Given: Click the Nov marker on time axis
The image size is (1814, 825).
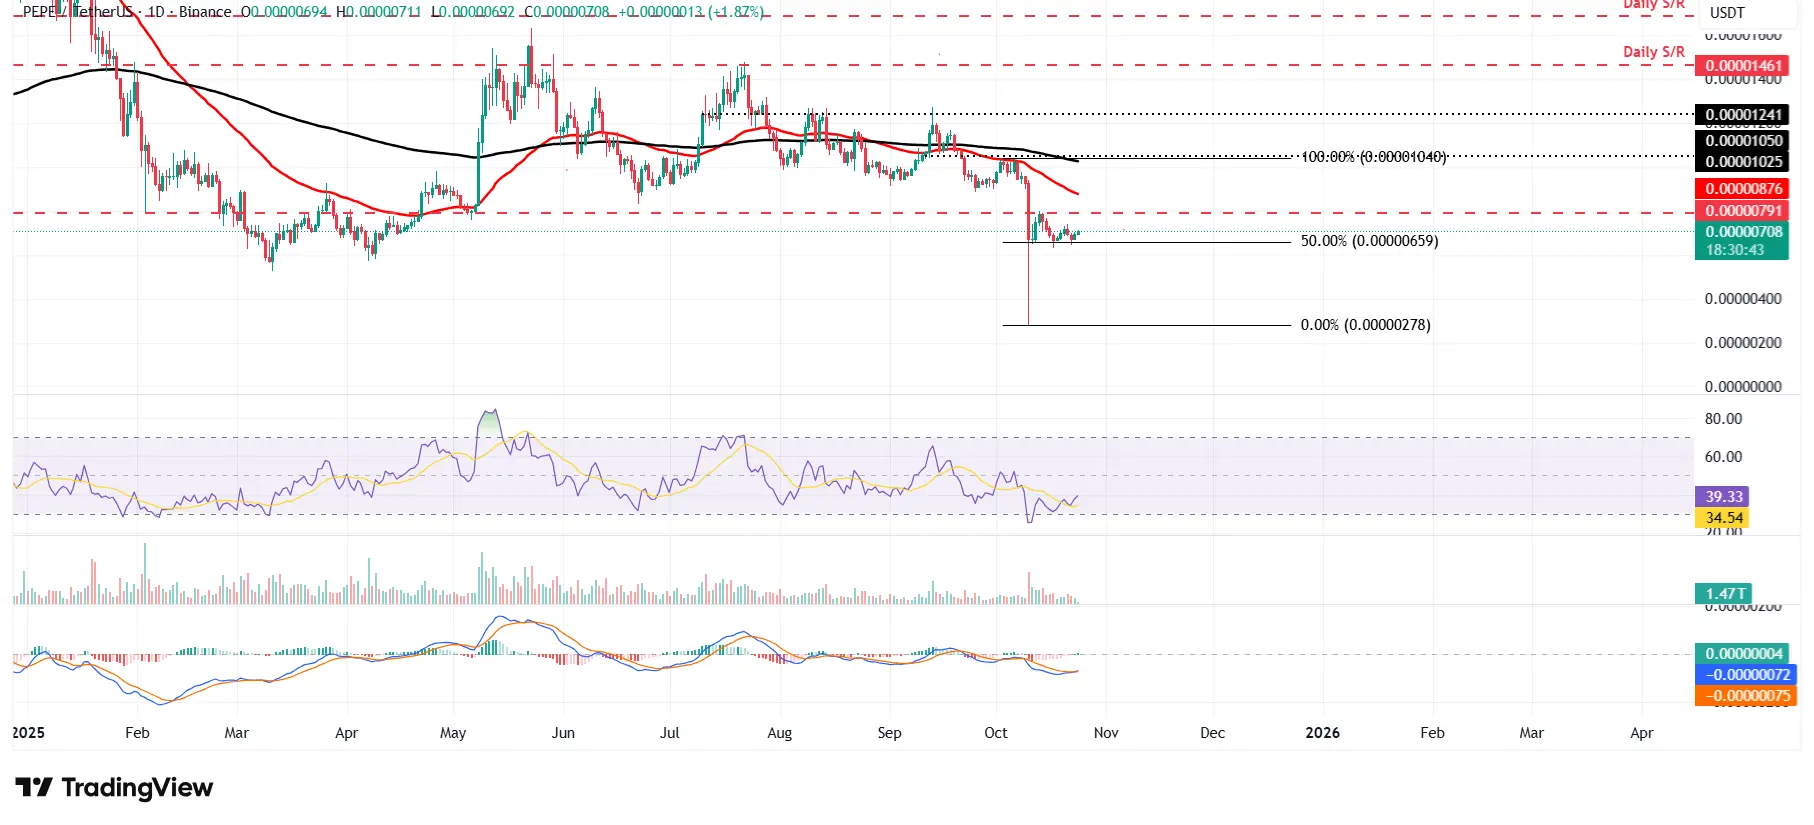Looking at the screenshot, I should click(x=1106, y=733).
